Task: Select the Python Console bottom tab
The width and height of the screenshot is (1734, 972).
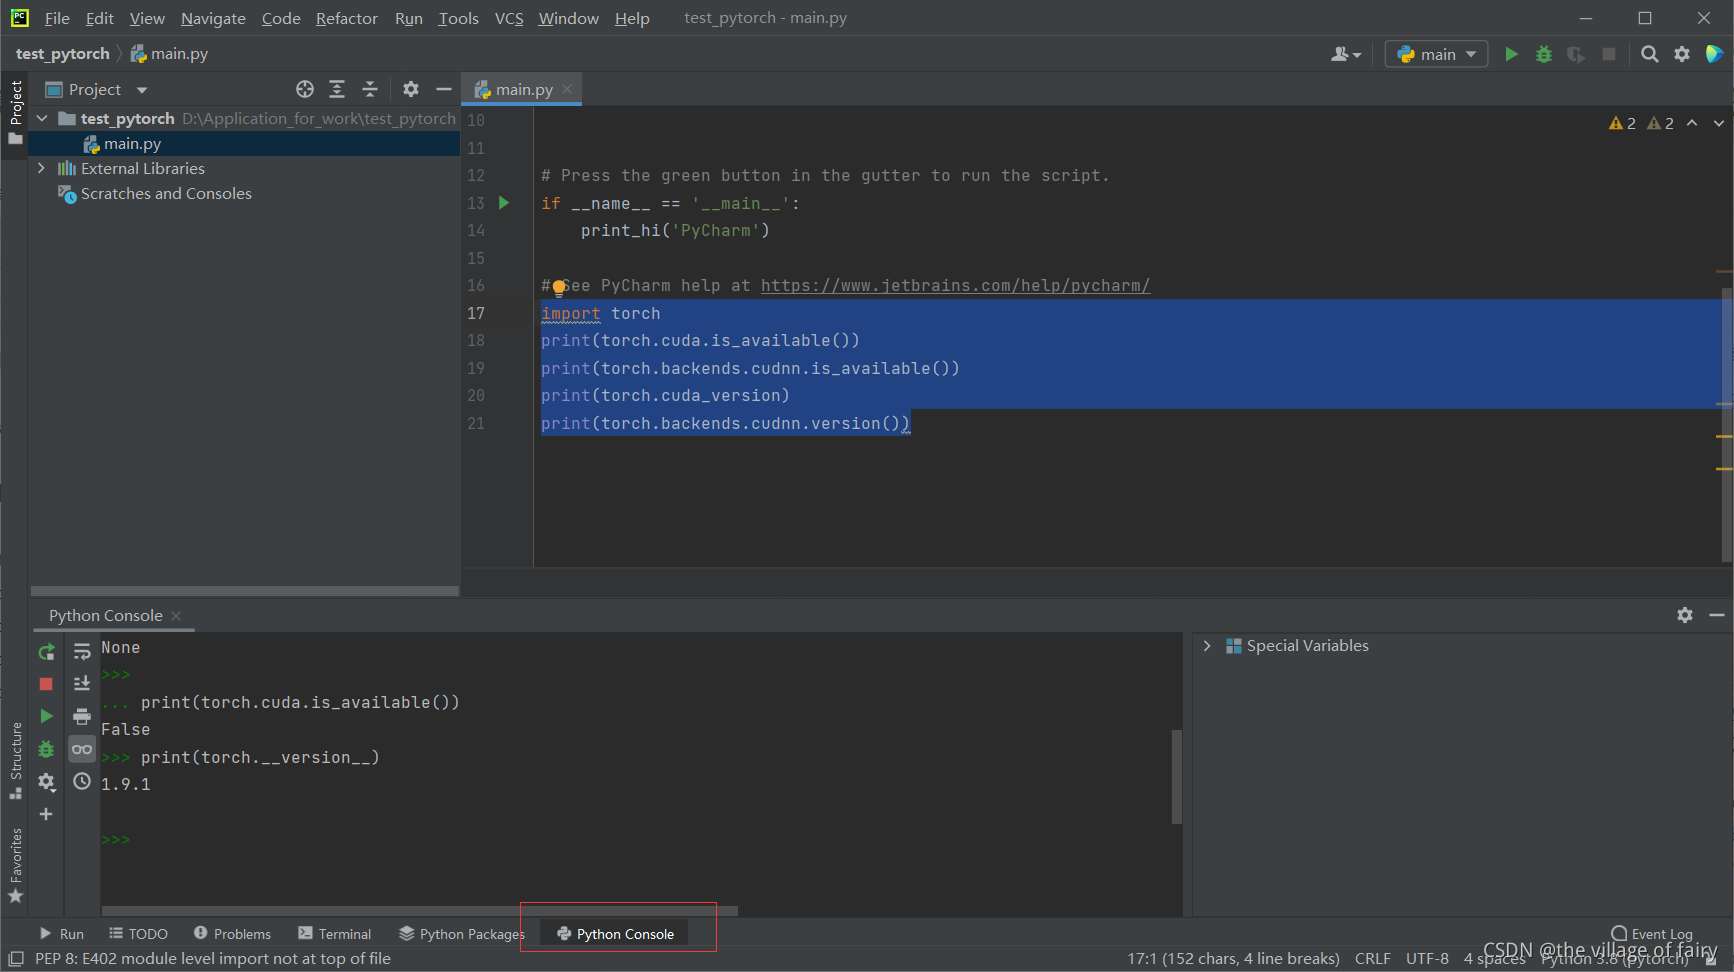Action: (615, 934)
